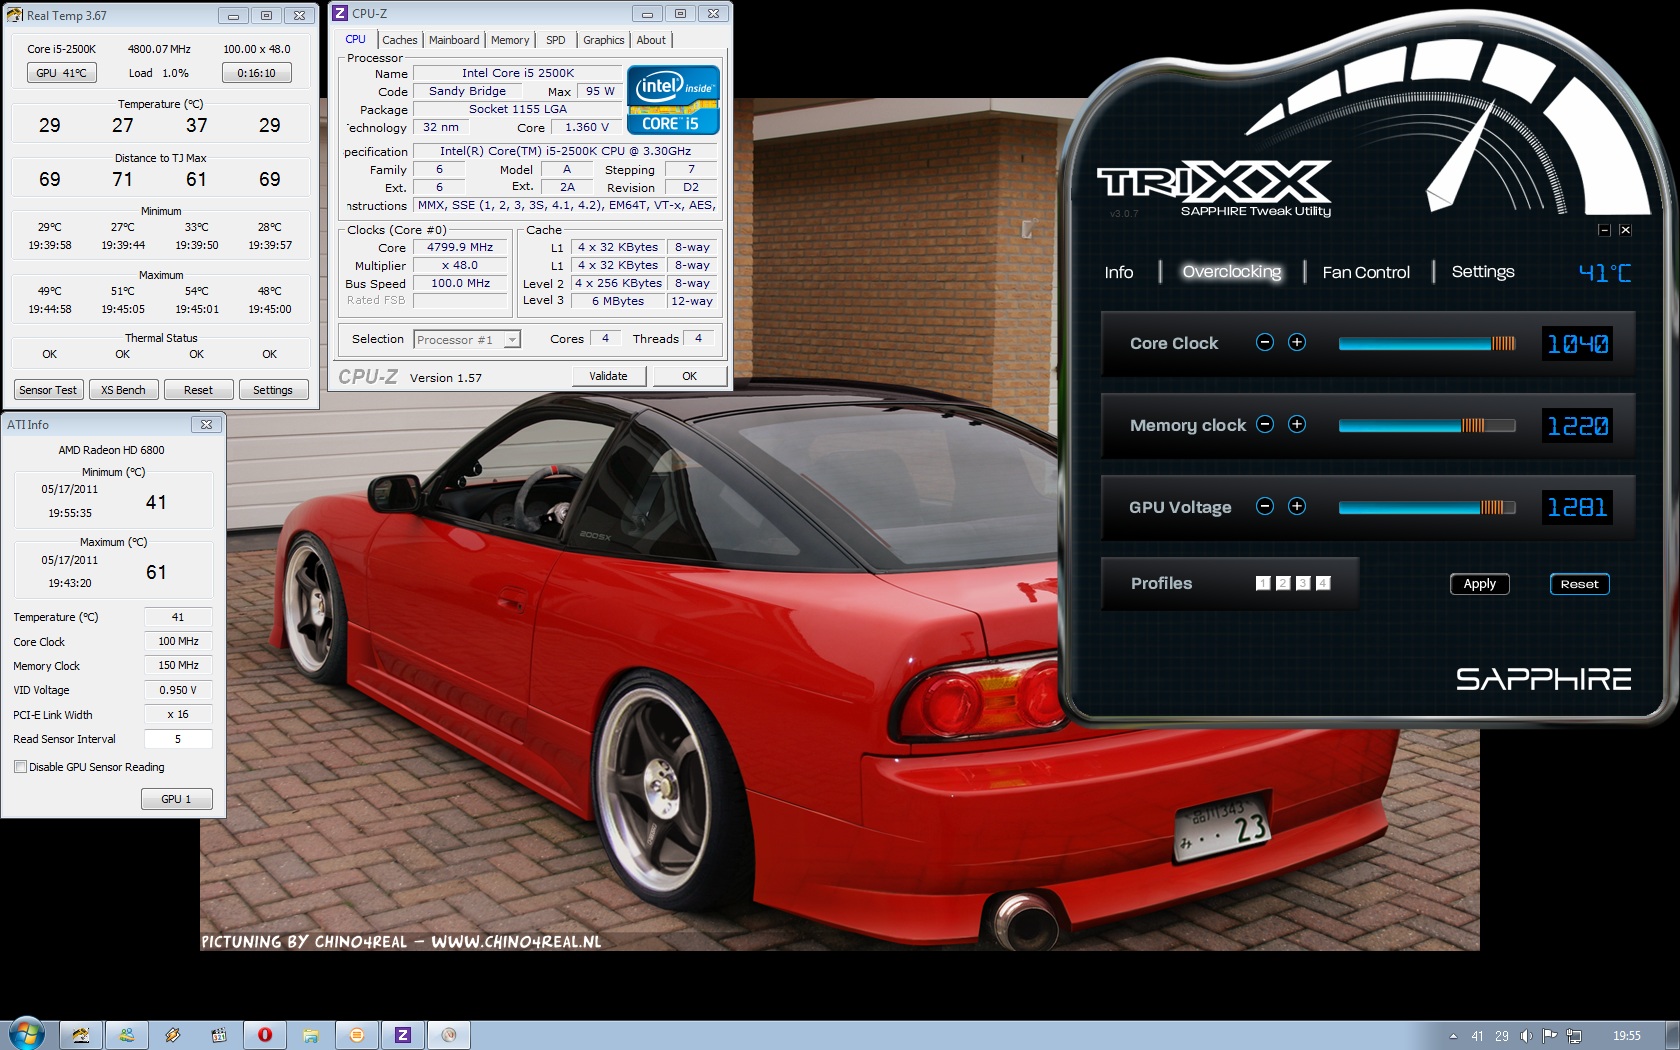
Task: Open the Windows Start menu orb
Action: click(x=27, y=1034)
